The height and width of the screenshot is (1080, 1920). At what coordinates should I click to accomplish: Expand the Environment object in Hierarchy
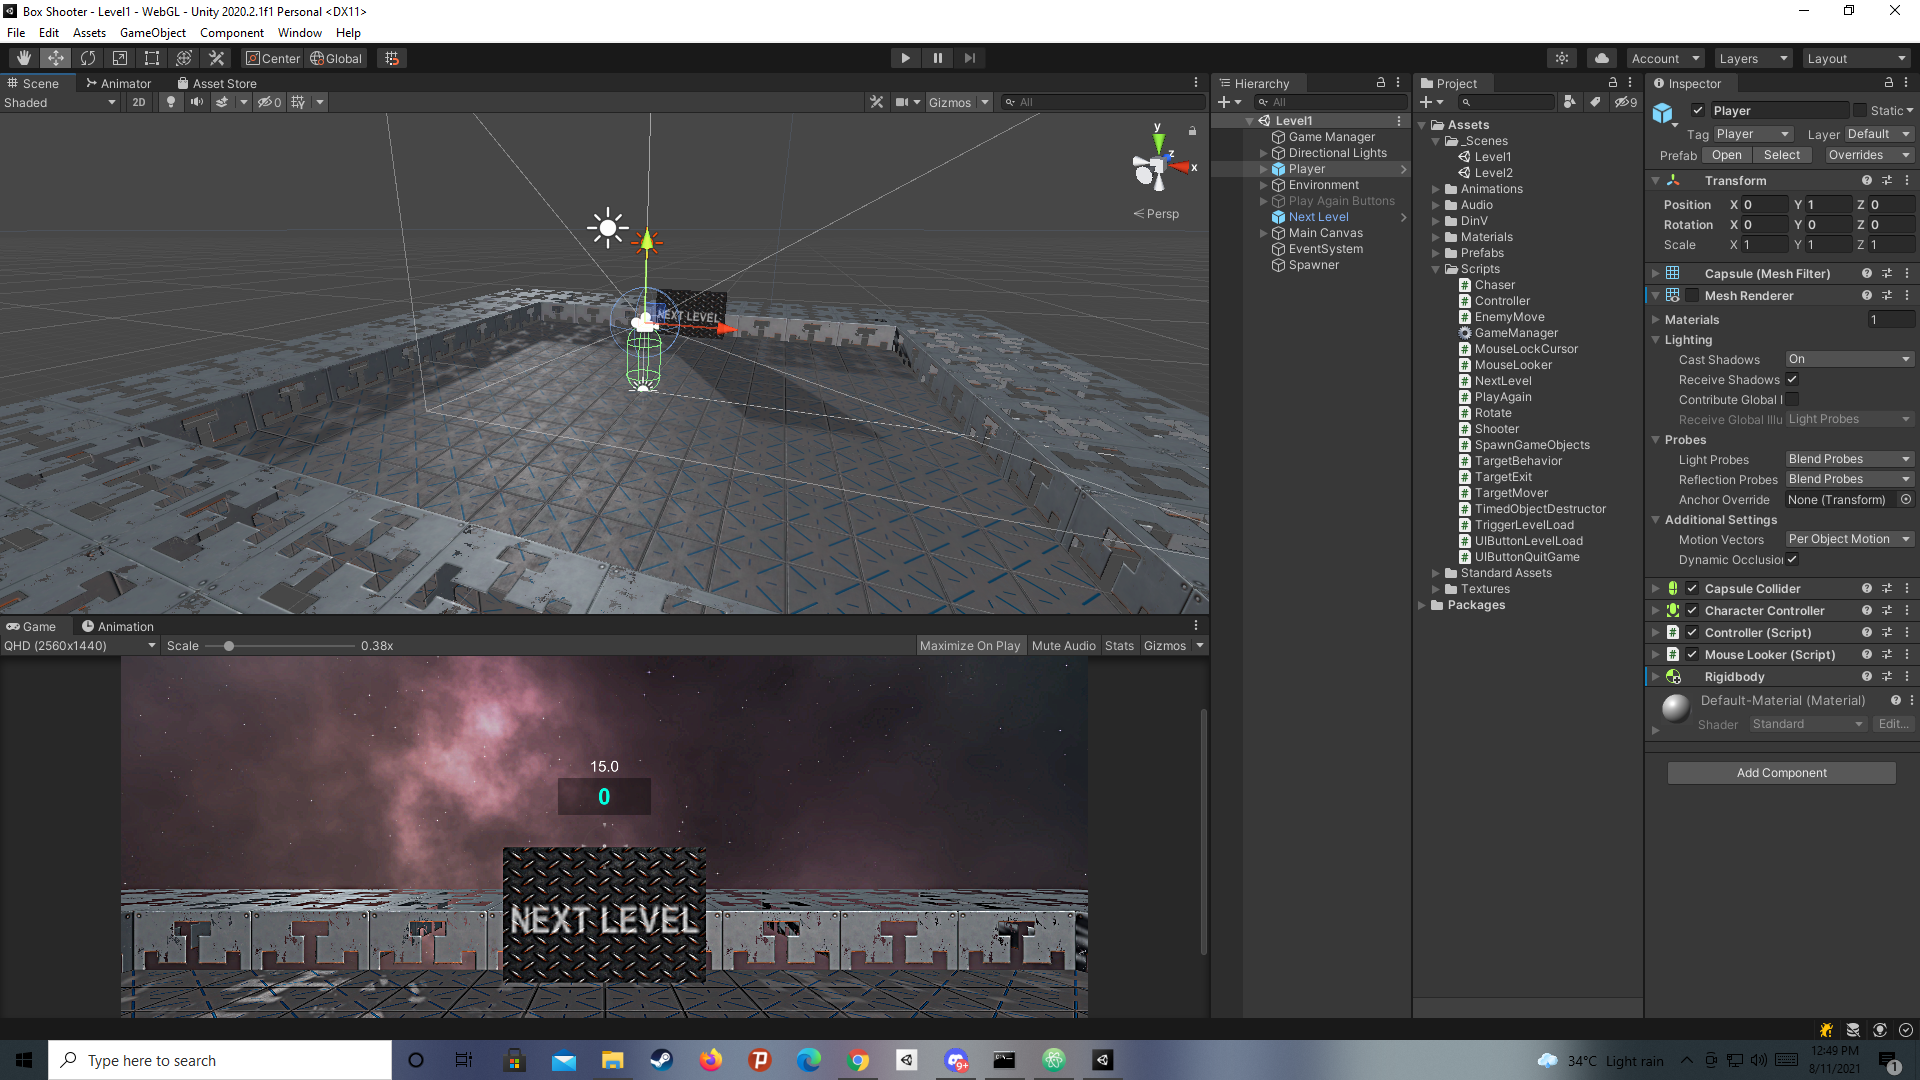click(x=1263, y=185)
